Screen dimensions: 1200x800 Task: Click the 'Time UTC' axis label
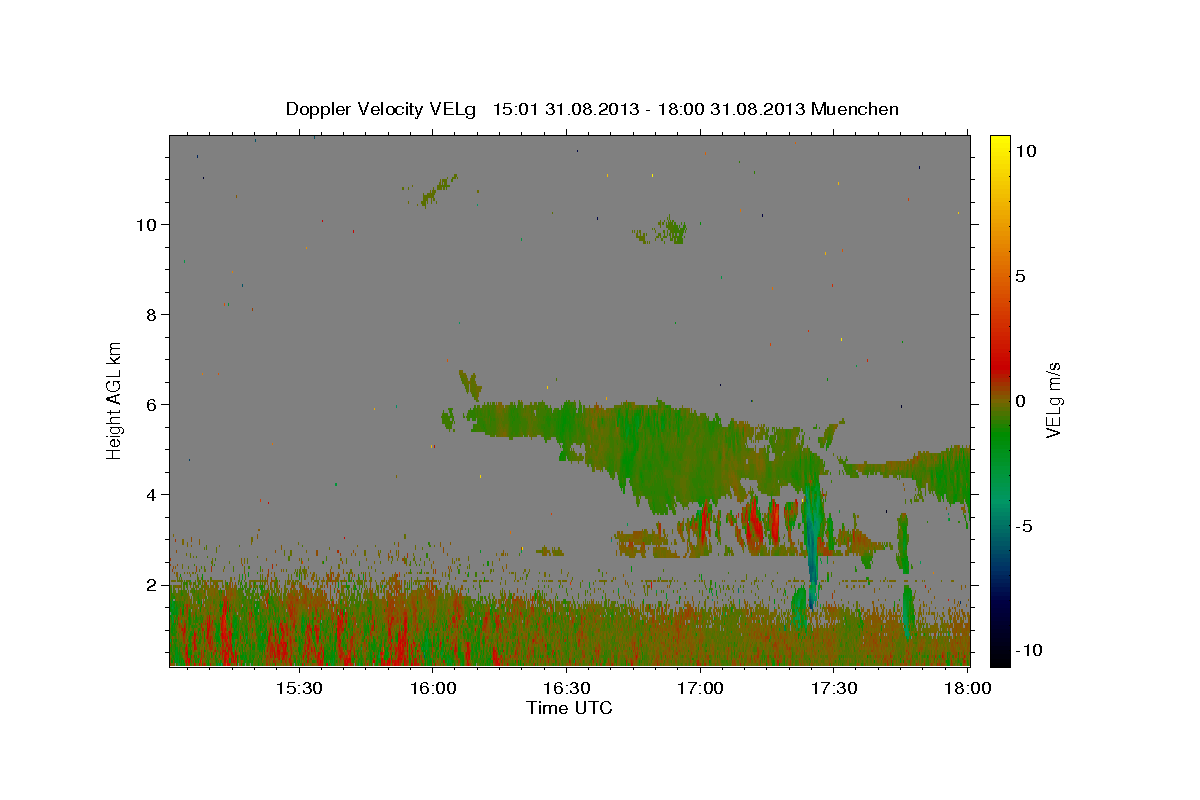pos(569,708)
